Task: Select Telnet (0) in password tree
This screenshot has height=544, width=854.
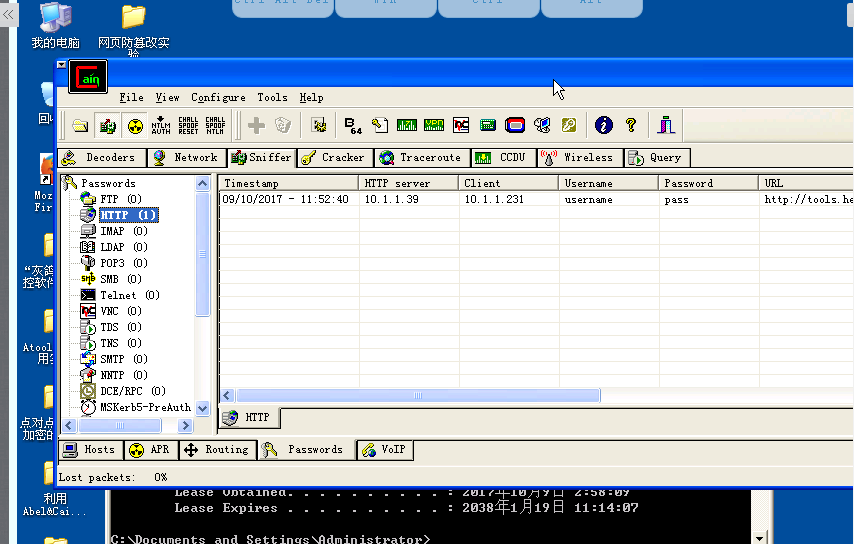Action: (x=130, y=295)
